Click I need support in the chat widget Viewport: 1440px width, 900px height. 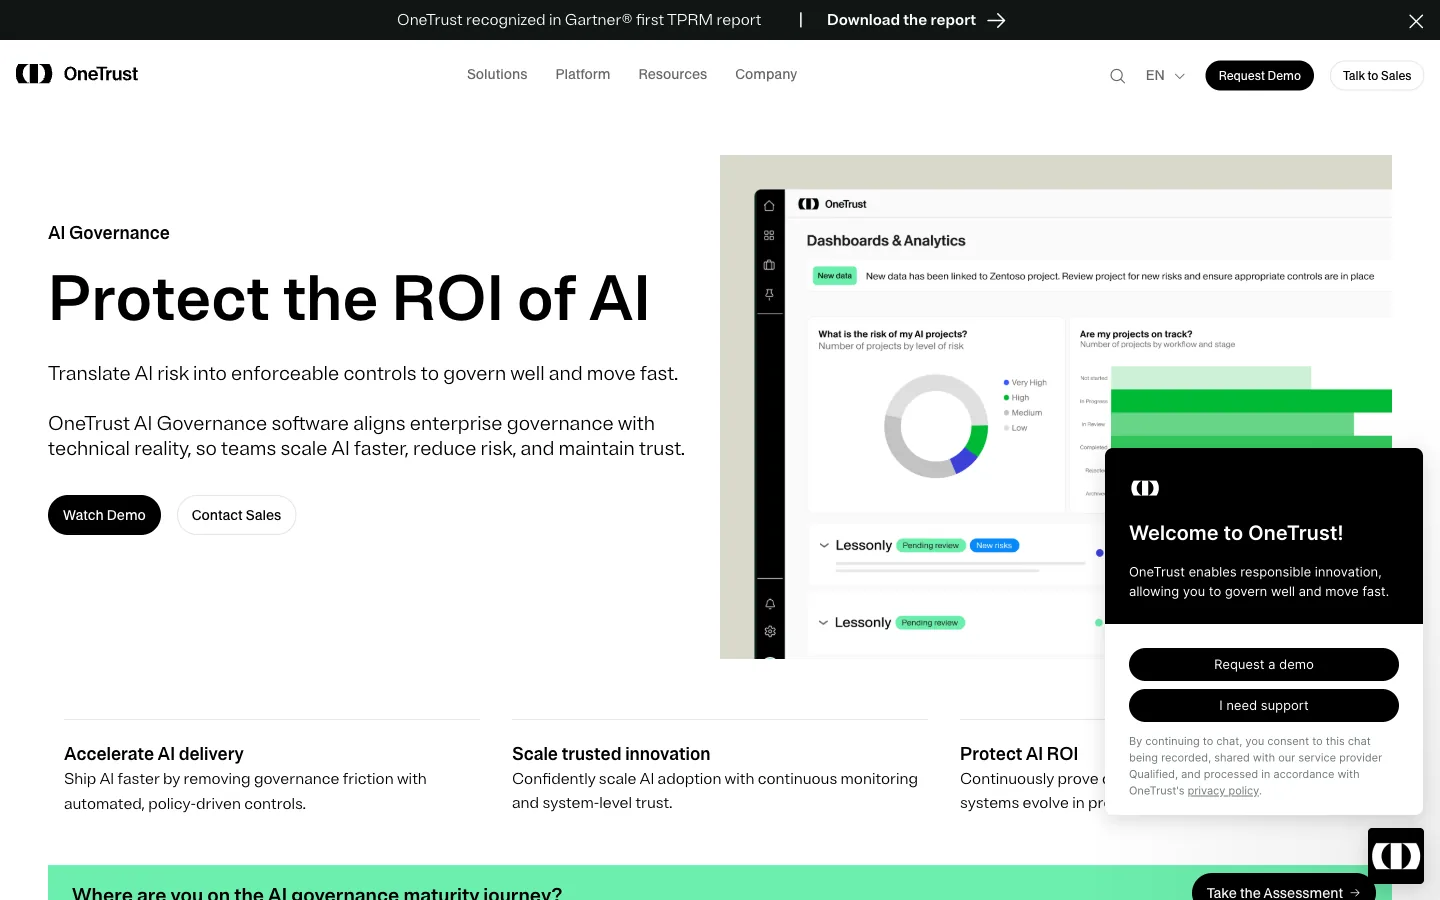click(1264, 705)
